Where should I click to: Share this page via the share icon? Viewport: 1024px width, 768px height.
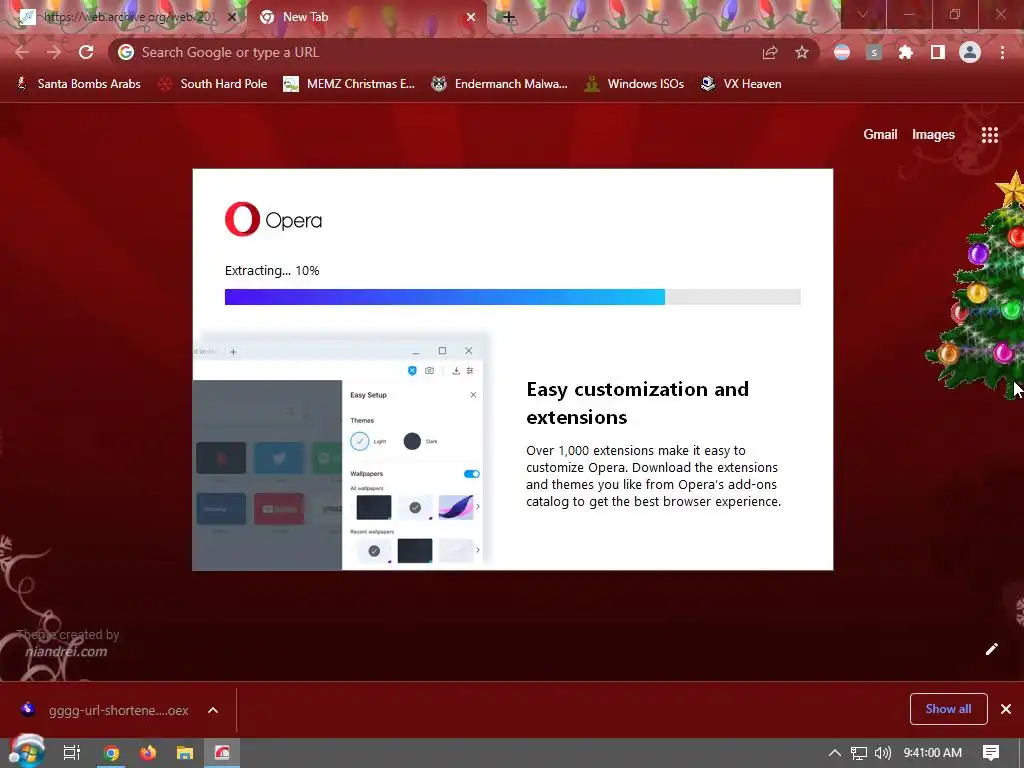[x=770, y=52]
